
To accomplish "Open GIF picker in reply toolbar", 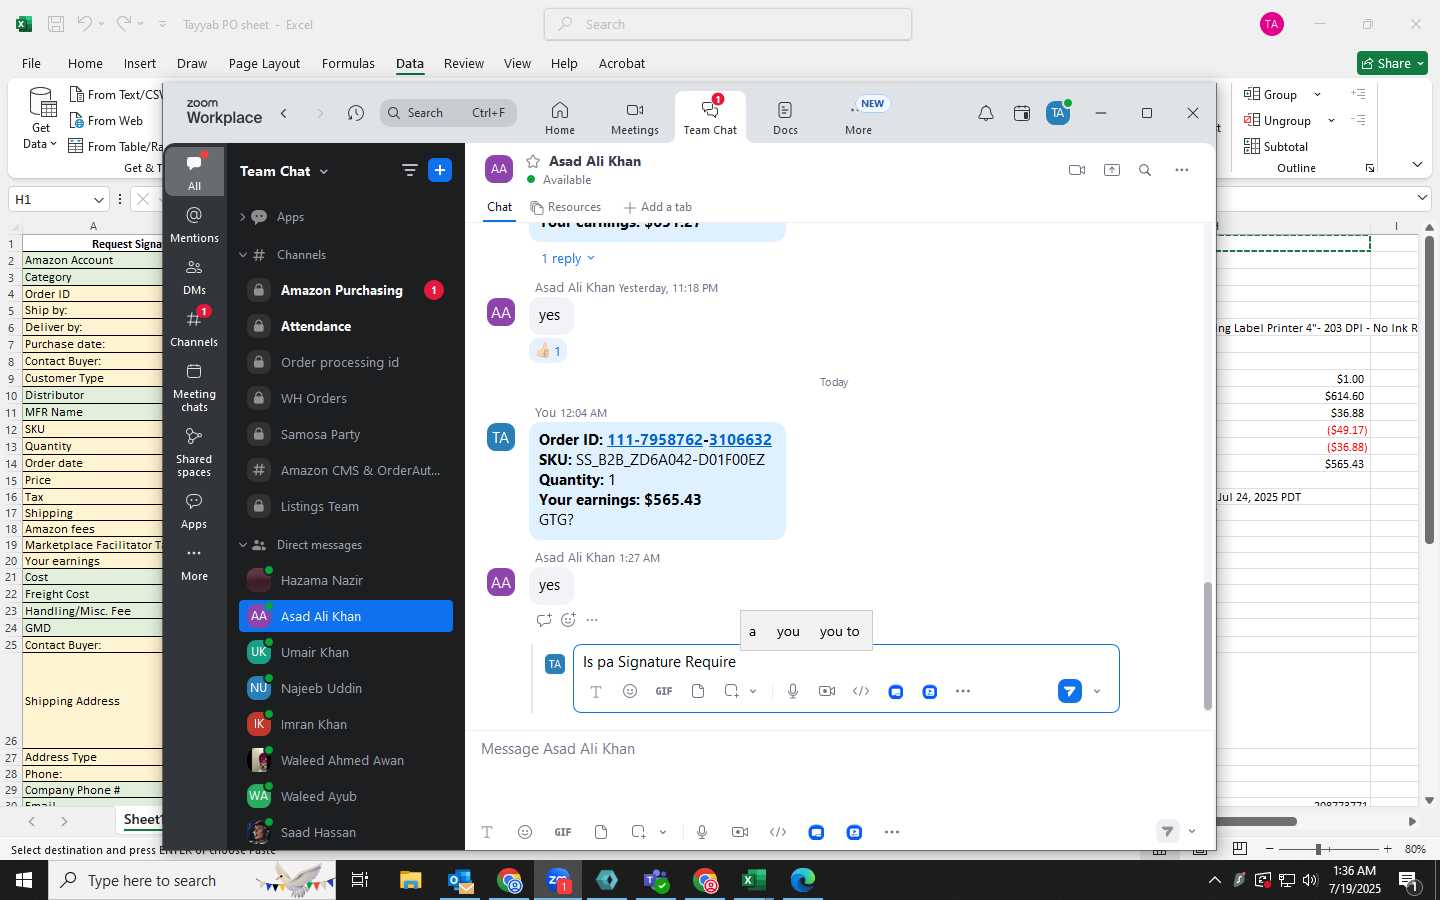I will [664, 691].
